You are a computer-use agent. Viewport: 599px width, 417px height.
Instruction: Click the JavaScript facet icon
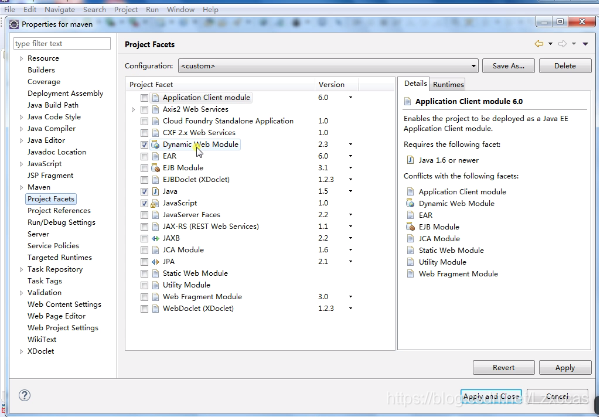coord(155,203)
